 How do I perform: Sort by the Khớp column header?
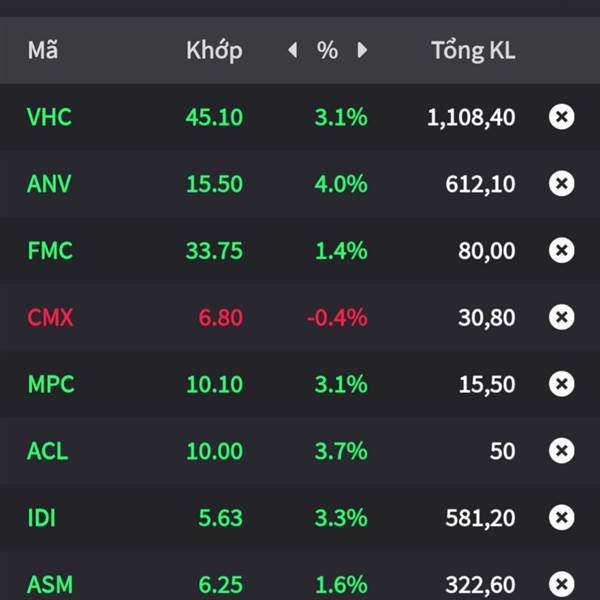coord(214,51)
